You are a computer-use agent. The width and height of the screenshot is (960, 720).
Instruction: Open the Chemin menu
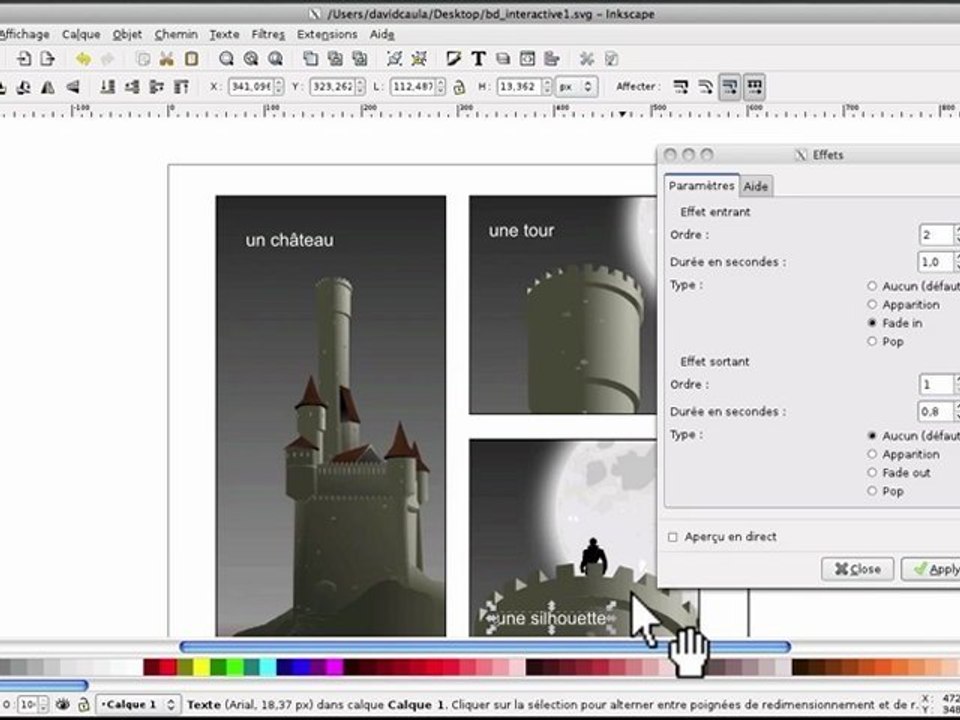(x=176, y=34)
